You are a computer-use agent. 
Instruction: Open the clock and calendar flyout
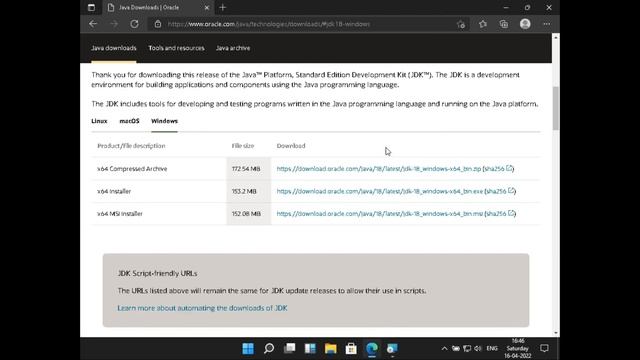[x=518, y=349]
